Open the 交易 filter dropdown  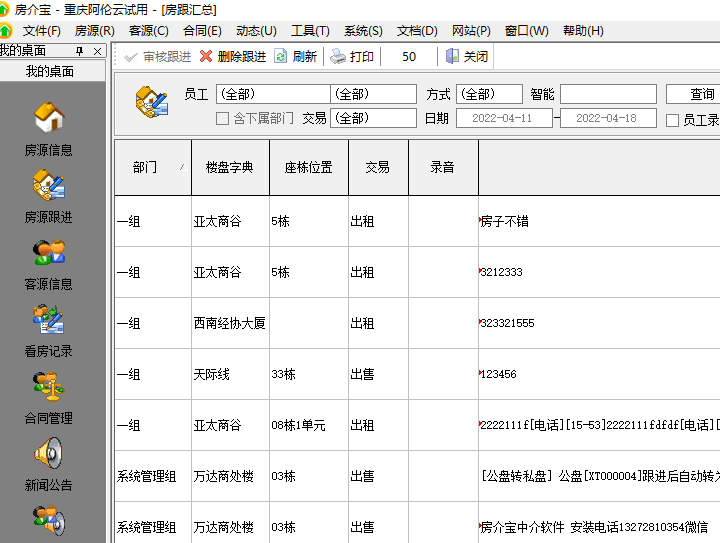373,118
